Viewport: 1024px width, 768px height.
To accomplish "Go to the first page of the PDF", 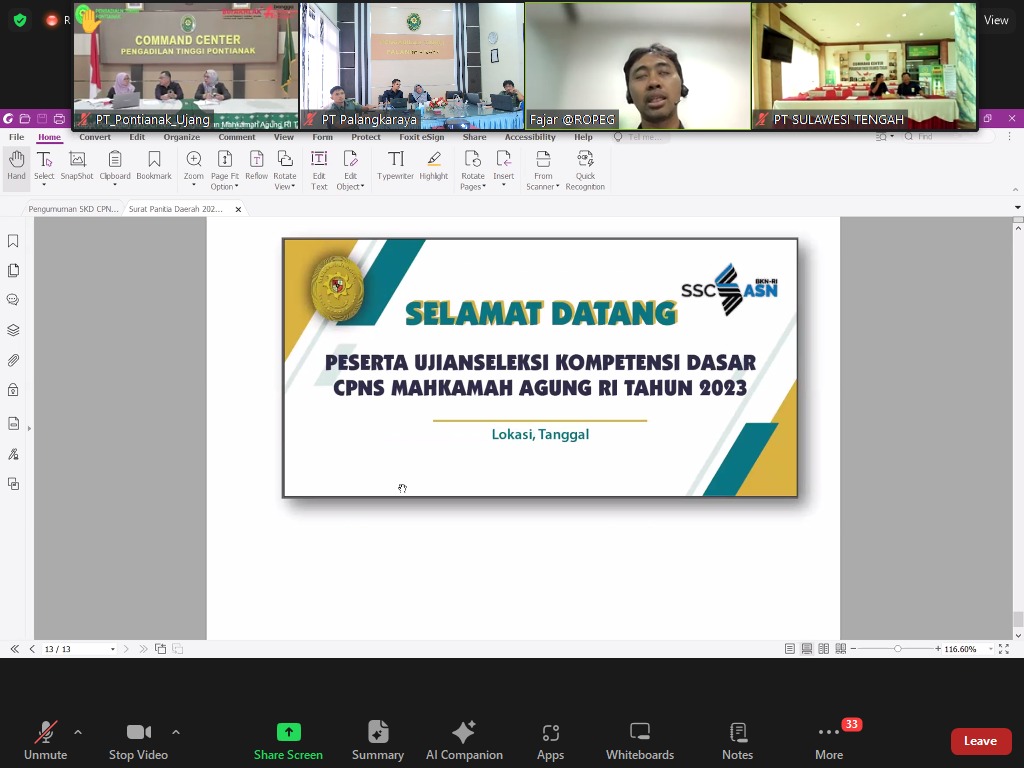I will 14,648.
